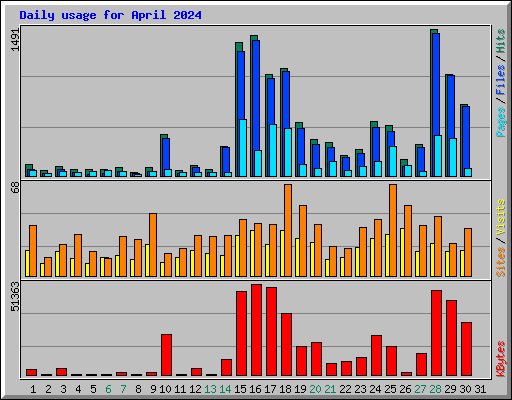Image resolution: width=512 pixels, height=400 pixels.
Task: Click the 'Daily usage for April 2024' title
Action: point(110,15)
